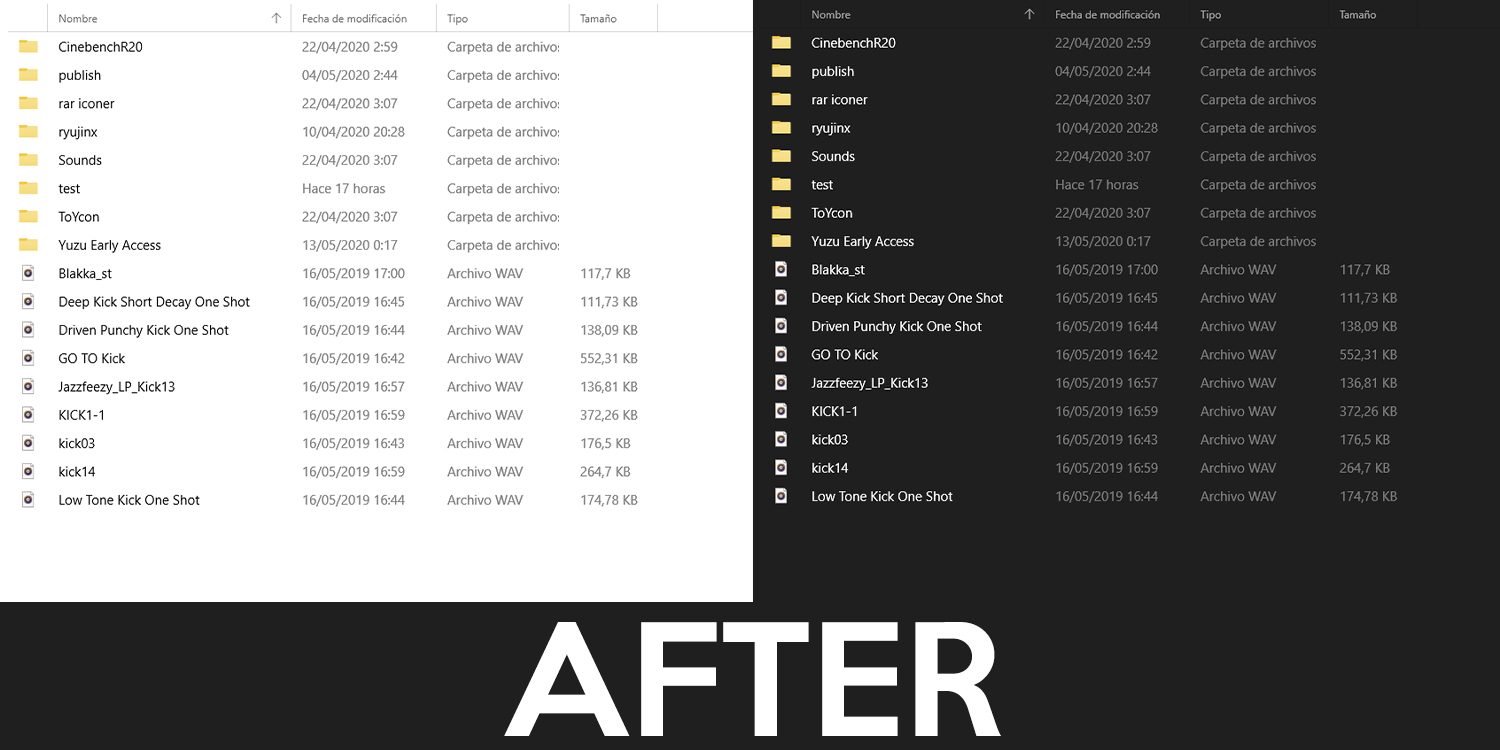1500x750 pixels.
Task: Select the Low Tone Kick One Shot icon
Action: (26, 500)
